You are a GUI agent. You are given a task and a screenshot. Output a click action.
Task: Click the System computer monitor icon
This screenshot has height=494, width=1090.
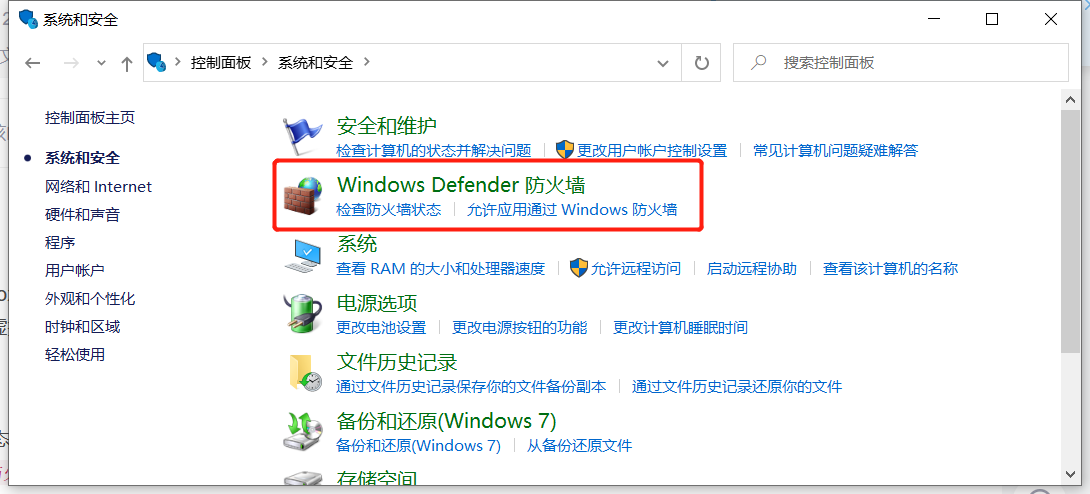click(303, 255)
